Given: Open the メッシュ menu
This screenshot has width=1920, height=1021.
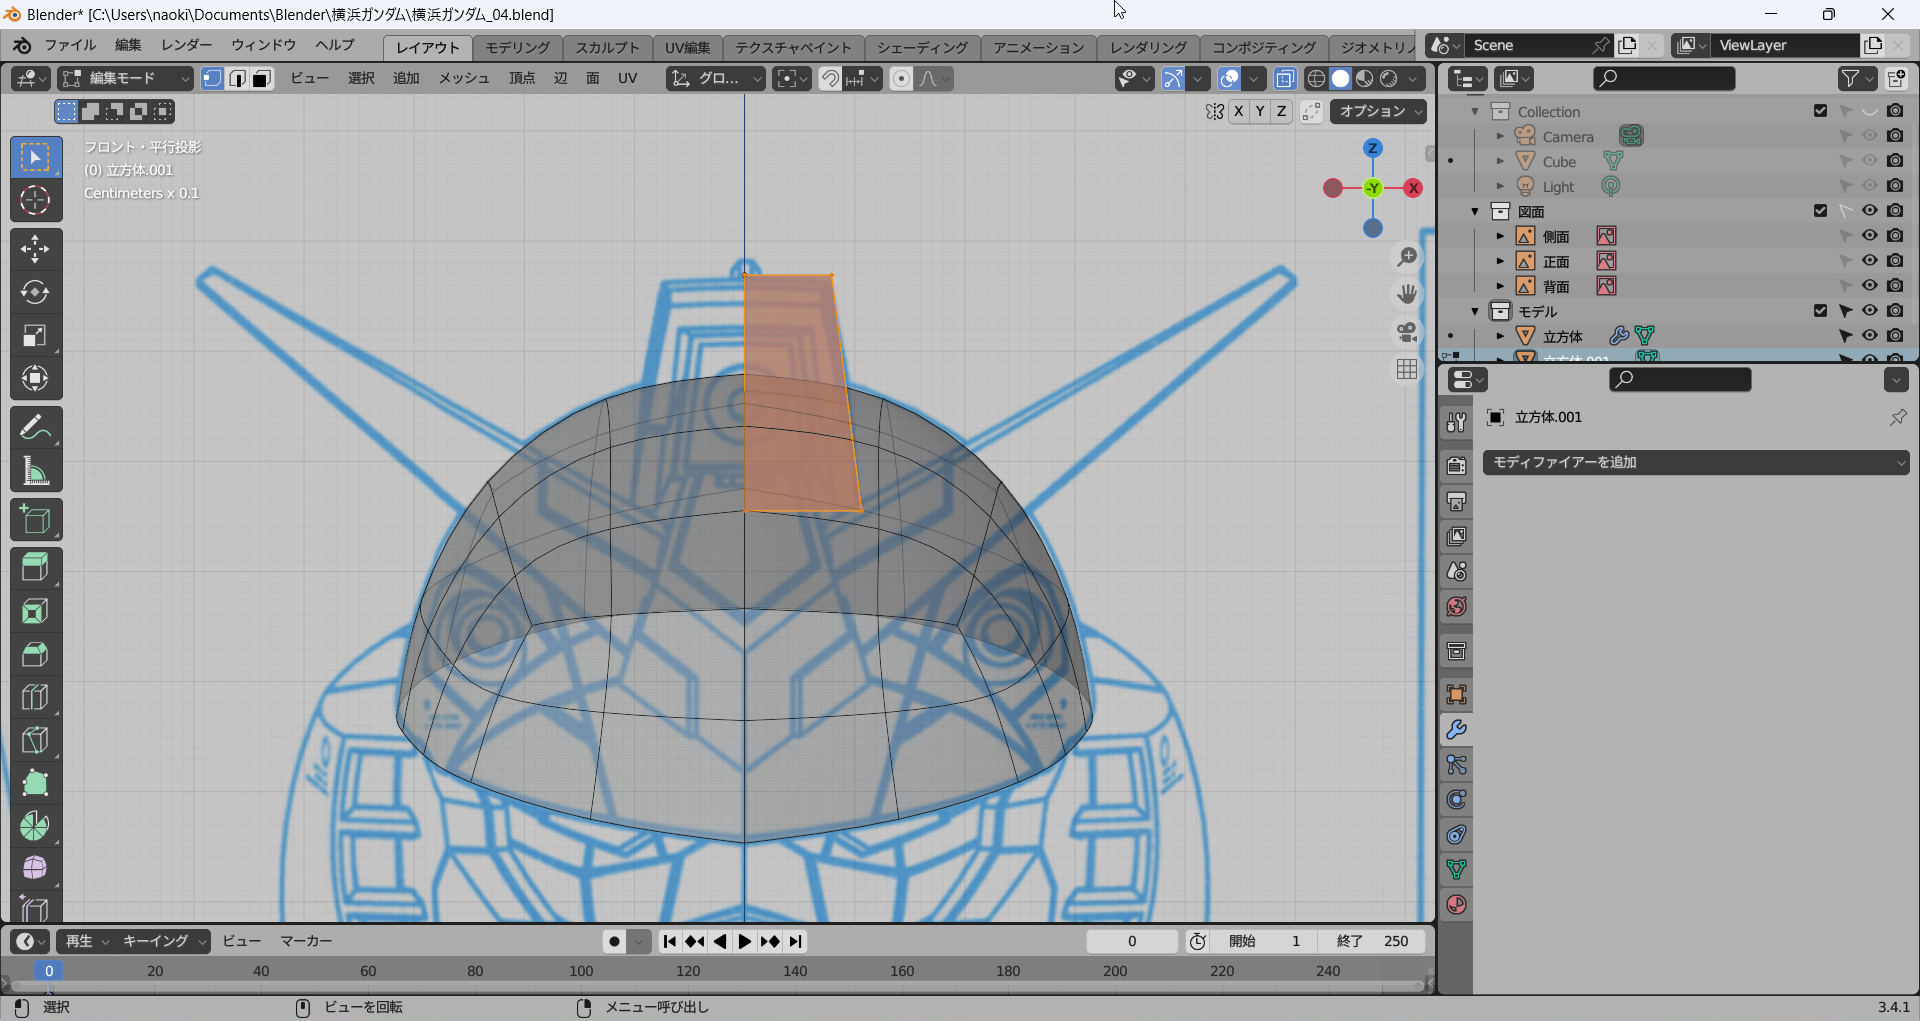Looking at the screenshot, I should click(x=463, y=78).
